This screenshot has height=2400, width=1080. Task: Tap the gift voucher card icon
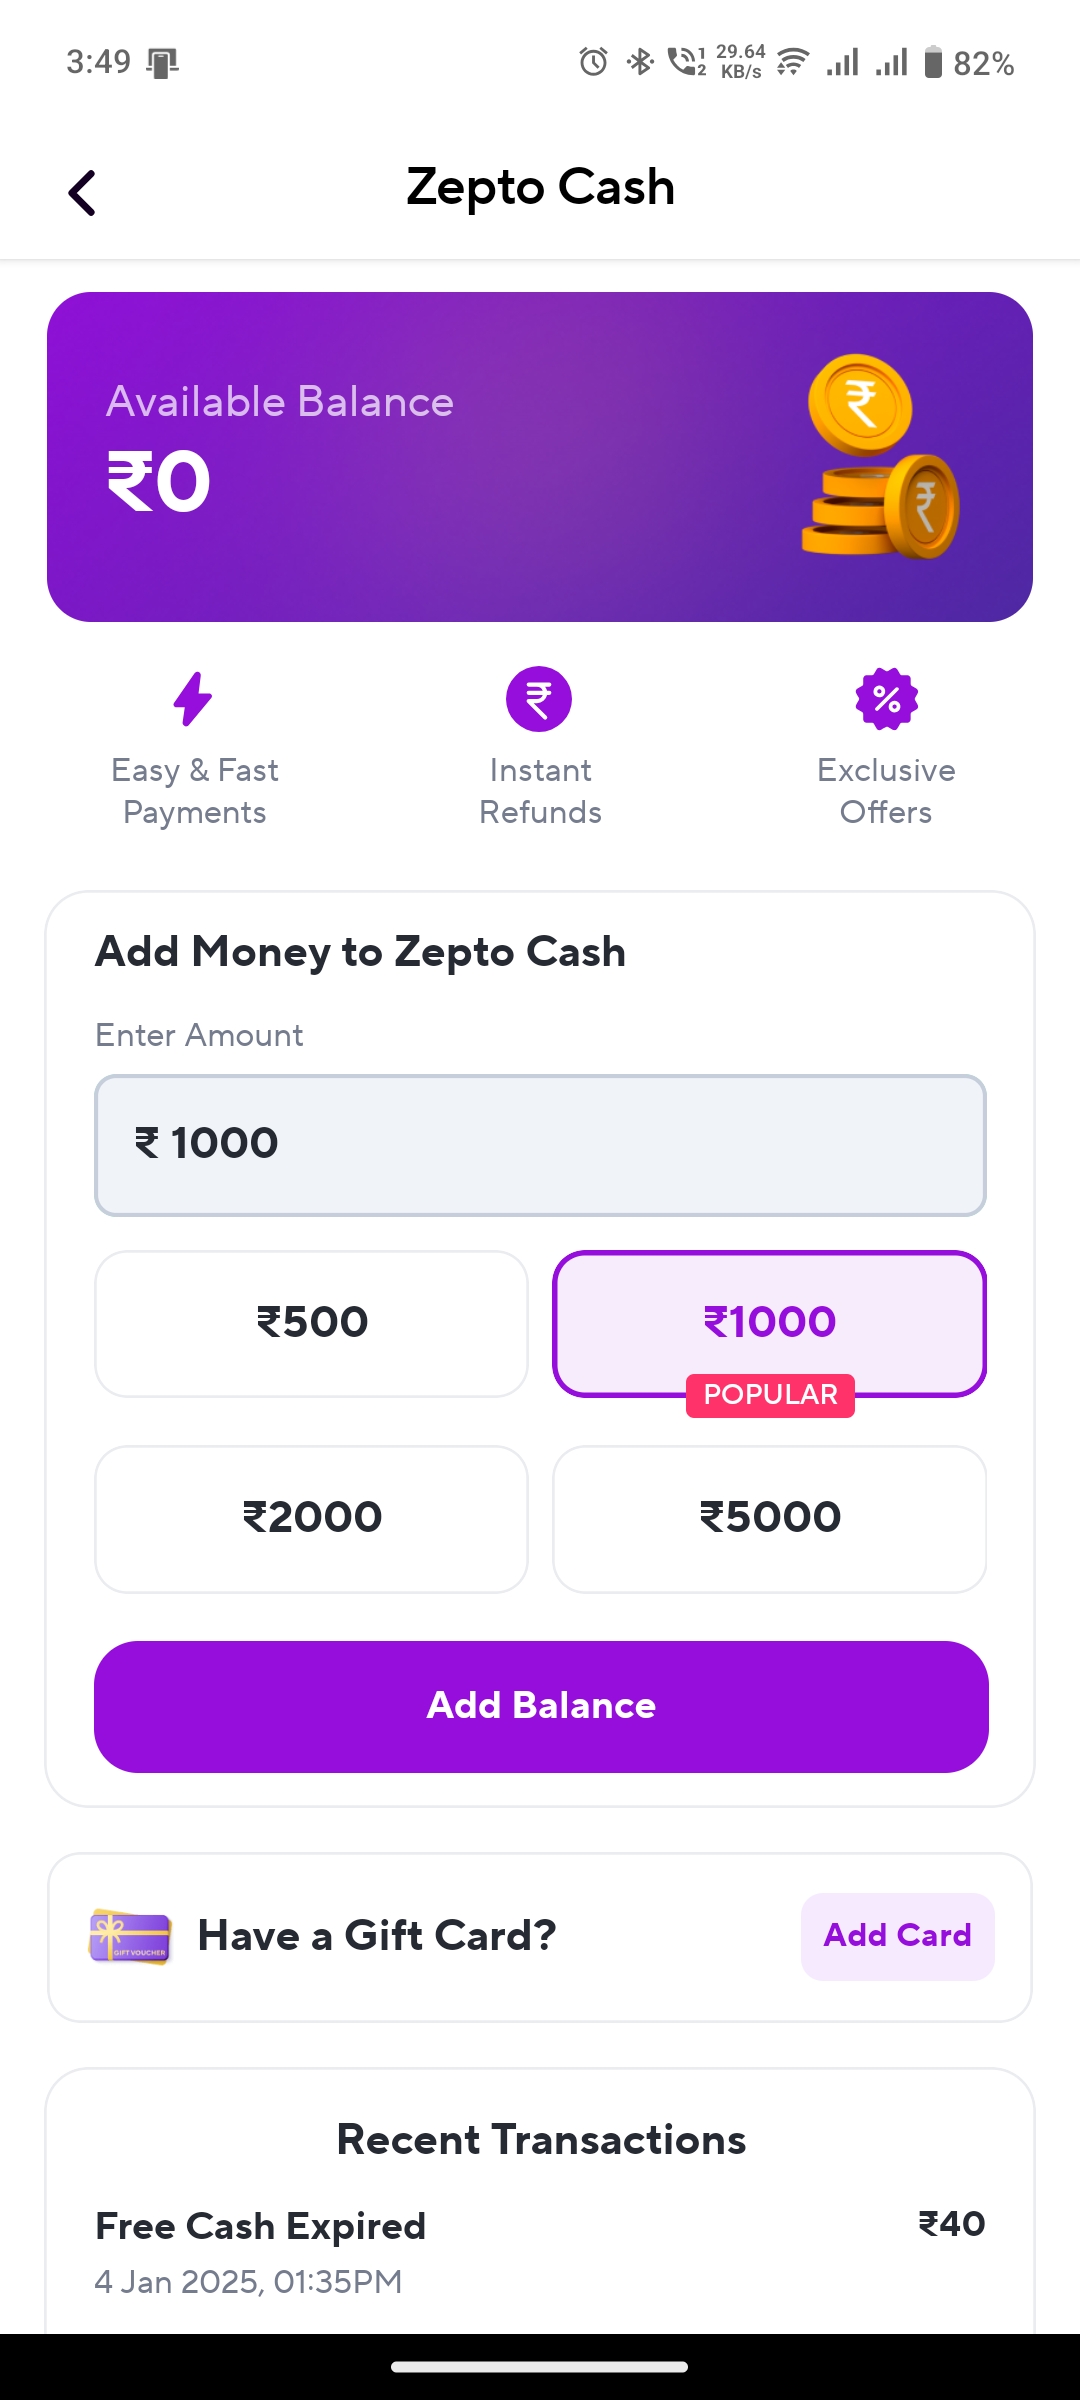[x=130, y=1937]
